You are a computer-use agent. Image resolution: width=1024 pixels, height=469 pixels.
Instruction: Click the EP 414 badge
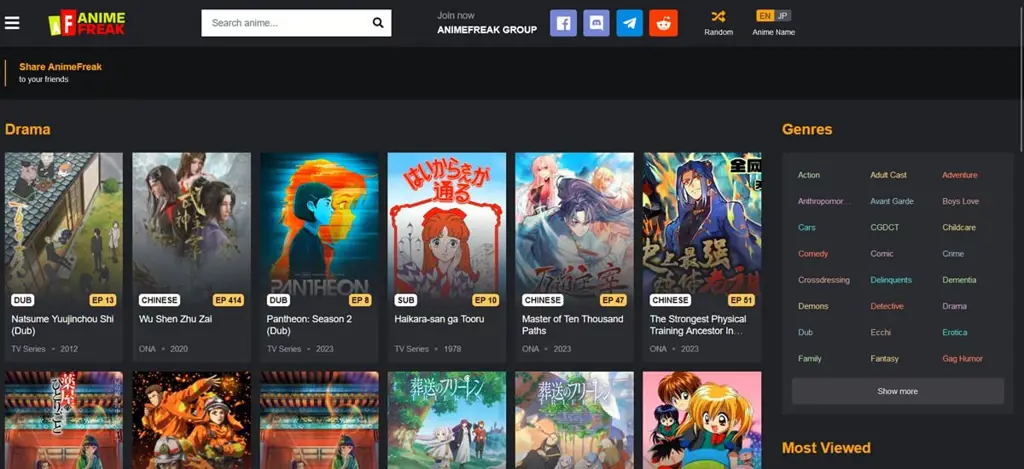(x=228, y=300)
